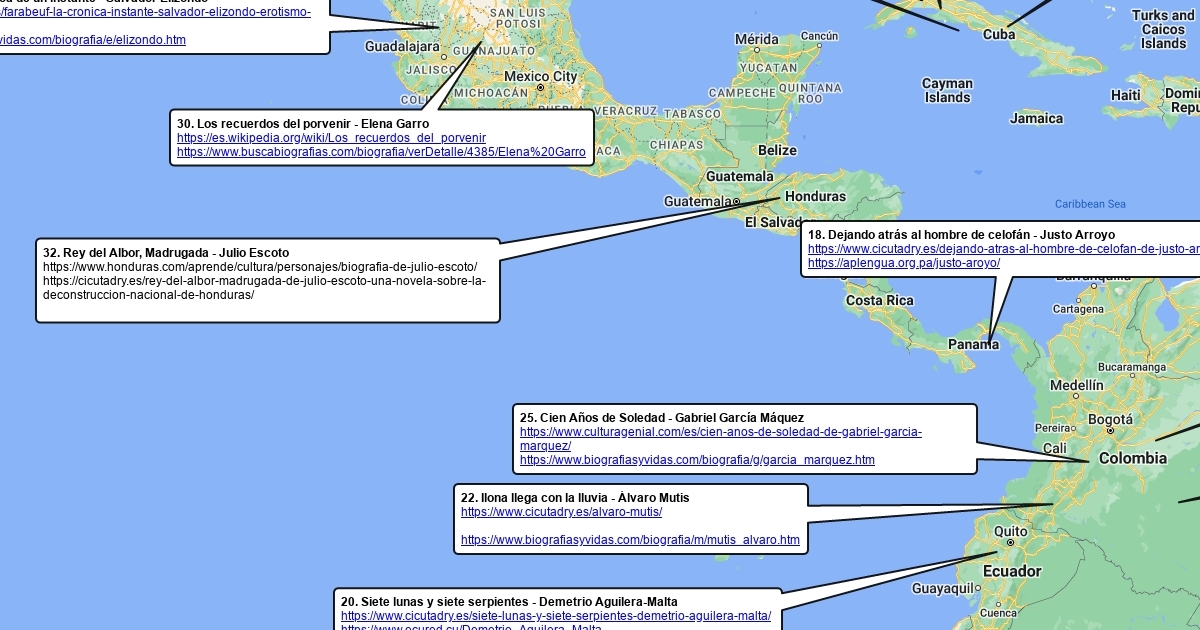Click the Yucatán state label
Screen dimensions: 1200x630
768,68
